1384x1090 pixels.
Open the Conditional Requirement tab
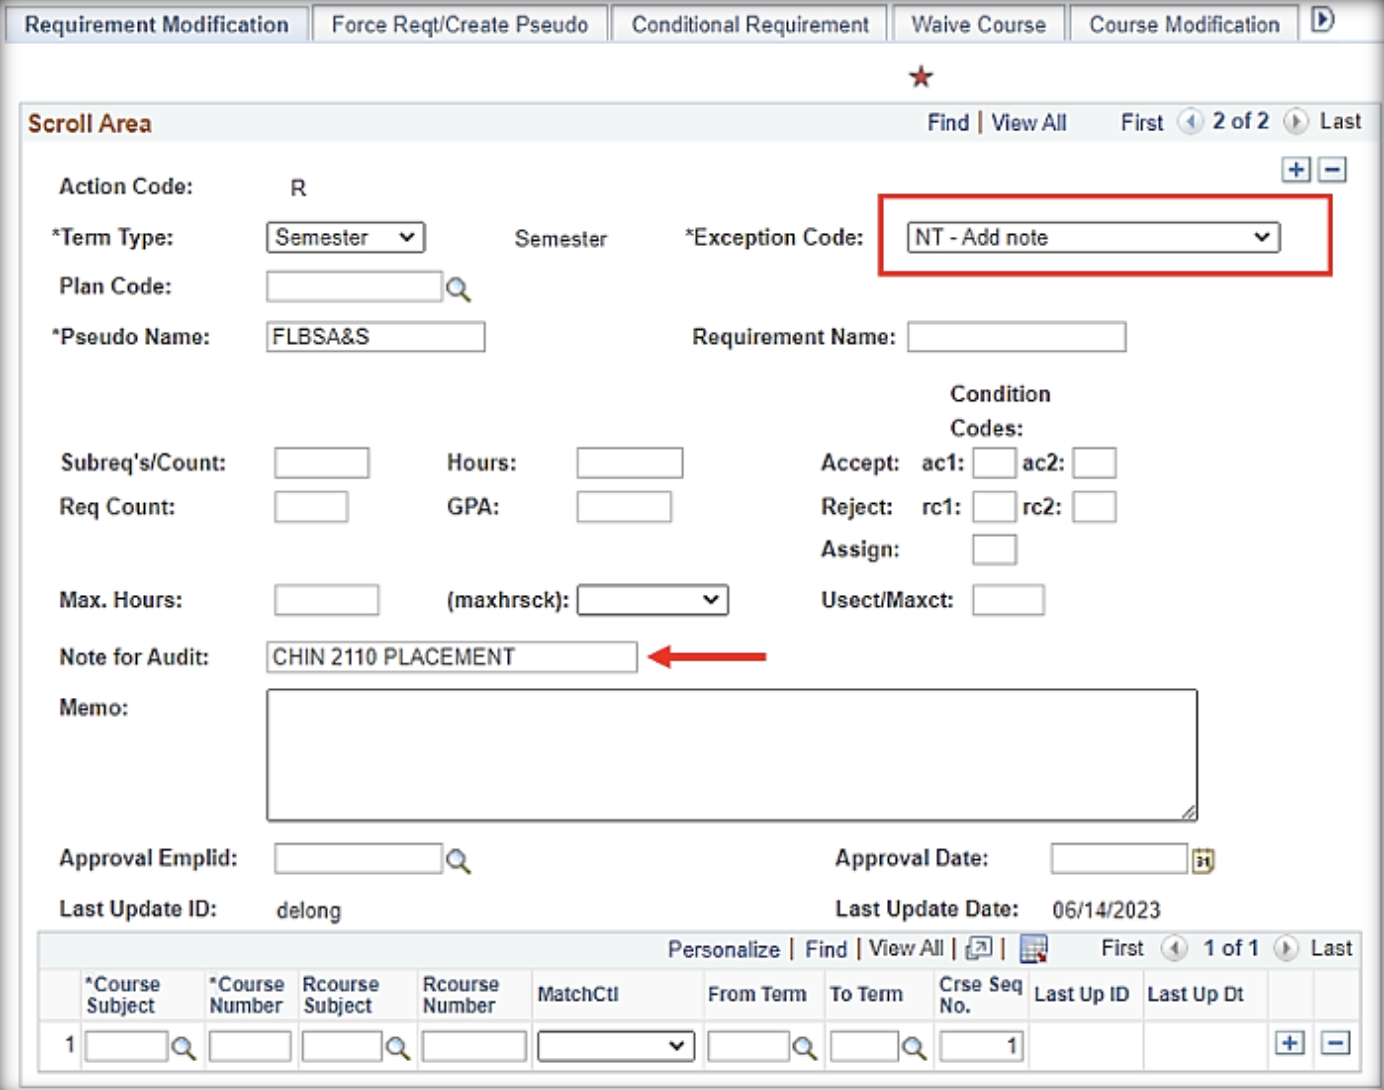point(750,24)
